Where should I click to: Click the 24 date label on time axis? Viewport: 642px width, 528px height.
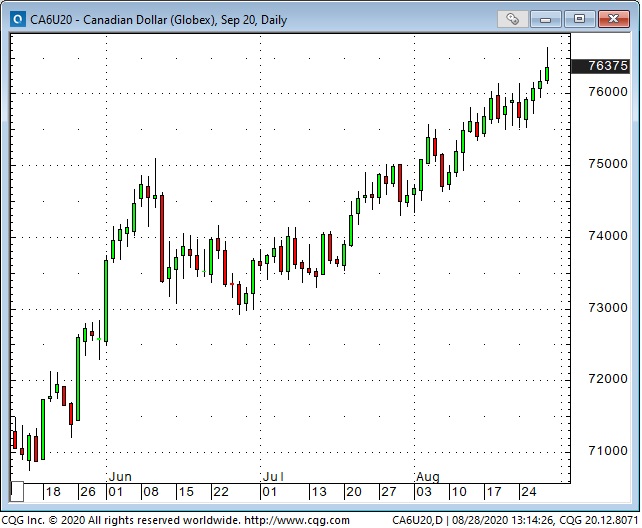pyautogui.click(x=529, y=492)
